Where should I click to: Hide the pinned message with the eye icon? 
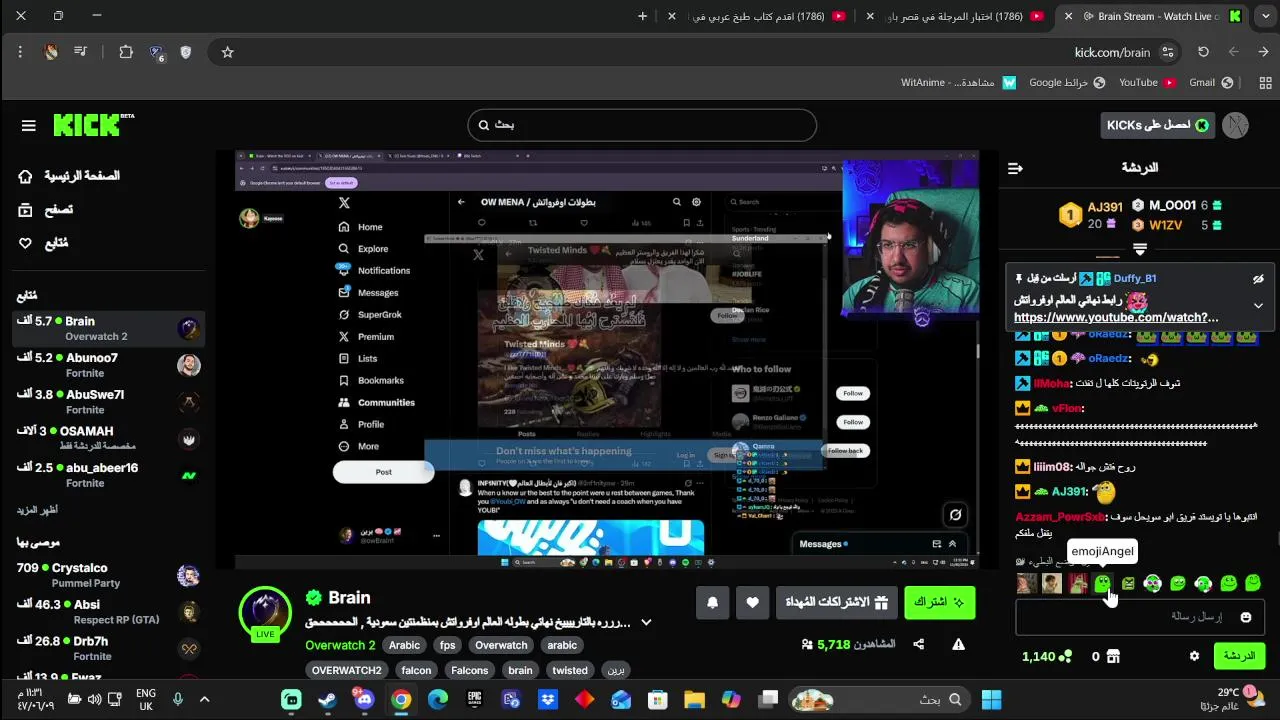point(1258,279)
